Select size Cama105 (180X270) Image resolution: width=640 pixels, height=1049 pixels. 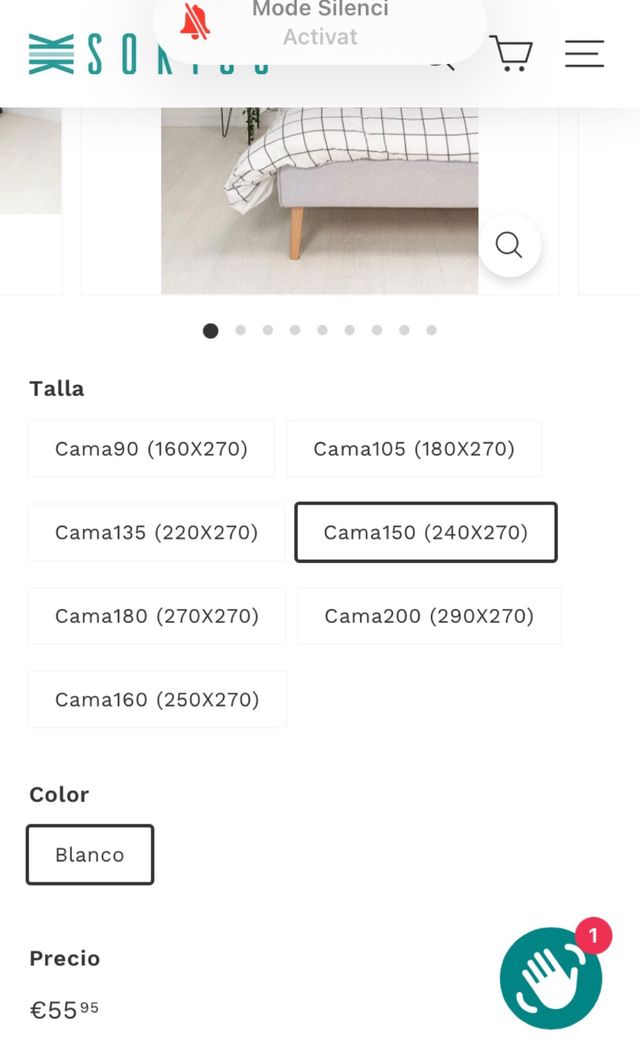tap(414, 449)
